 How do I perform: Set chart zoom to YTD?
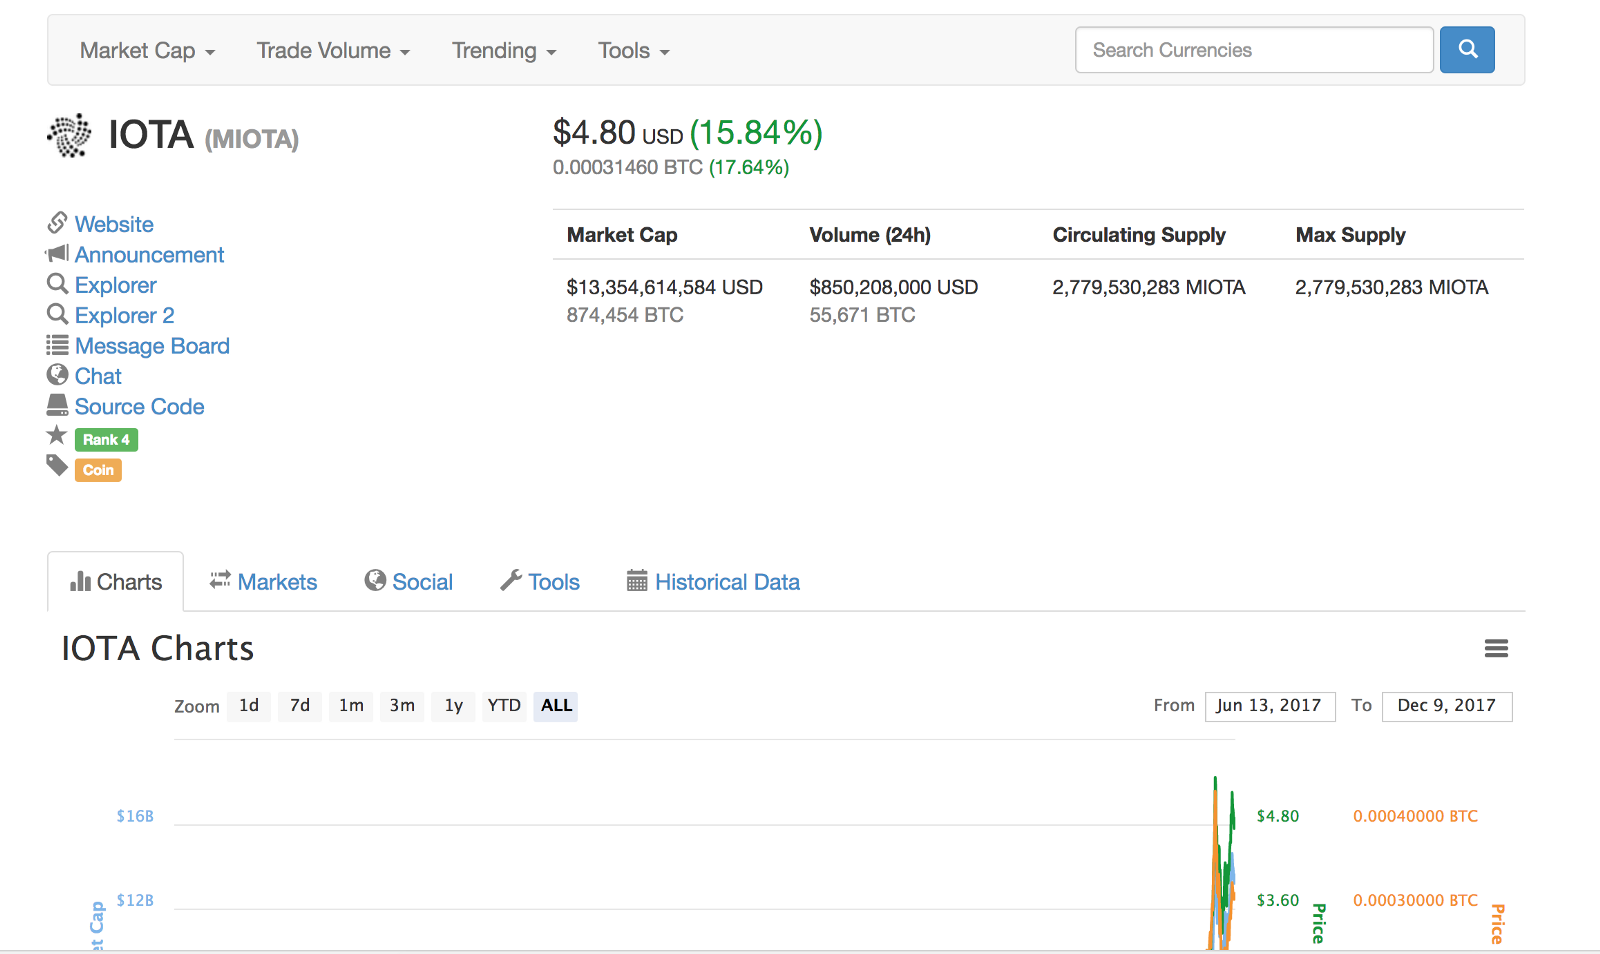tap(504, 706)
